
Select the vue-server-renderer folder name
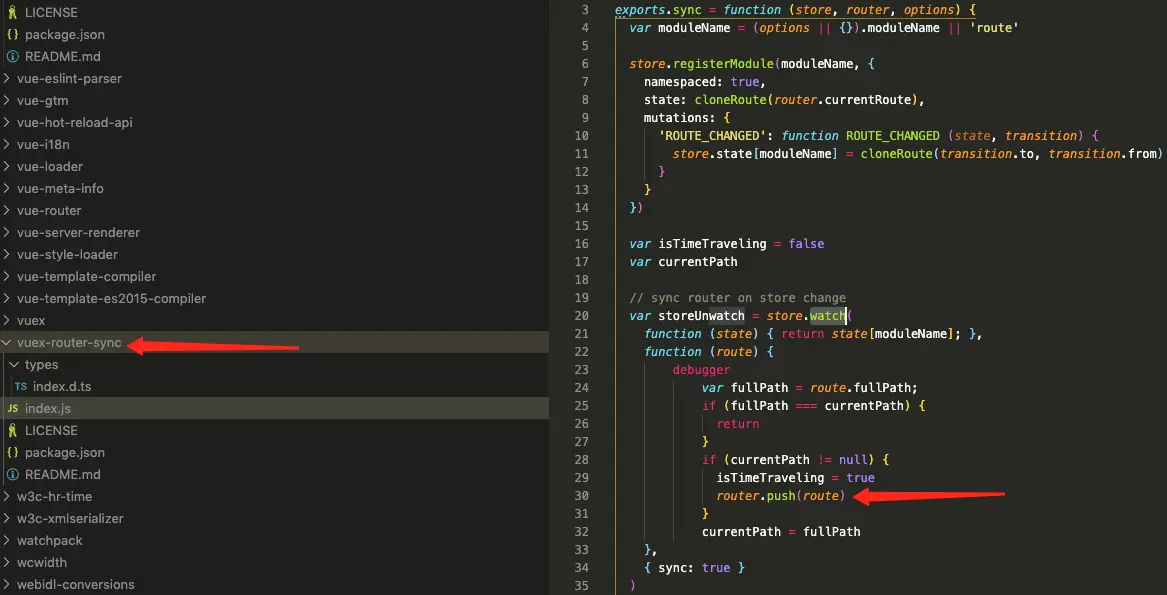[x=78, y=232]
